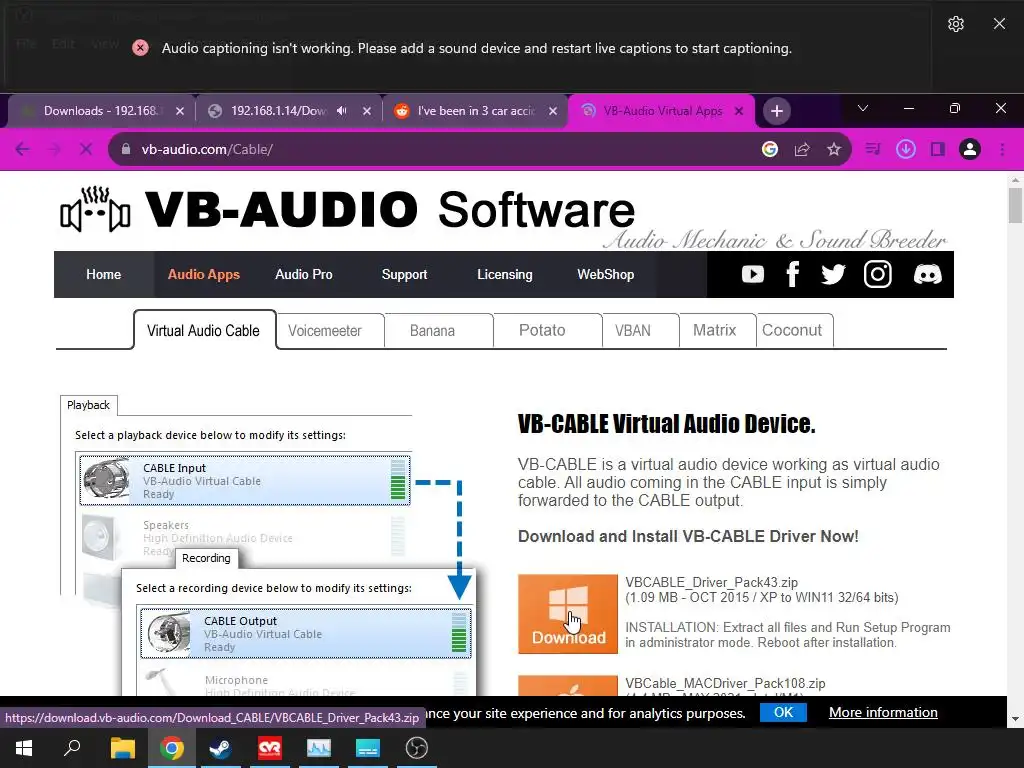Stop loading the page
The width and height of the screenshot is (1024, 768).
pos(86,149)
